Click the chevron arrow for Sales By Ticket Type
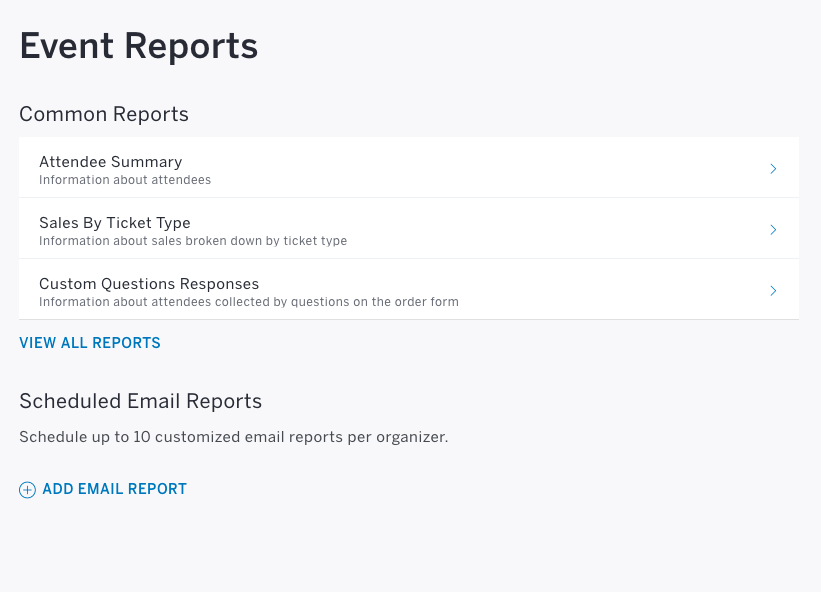Screen dimensions: 821x592 pyautogui.click(x=773, y=230)
